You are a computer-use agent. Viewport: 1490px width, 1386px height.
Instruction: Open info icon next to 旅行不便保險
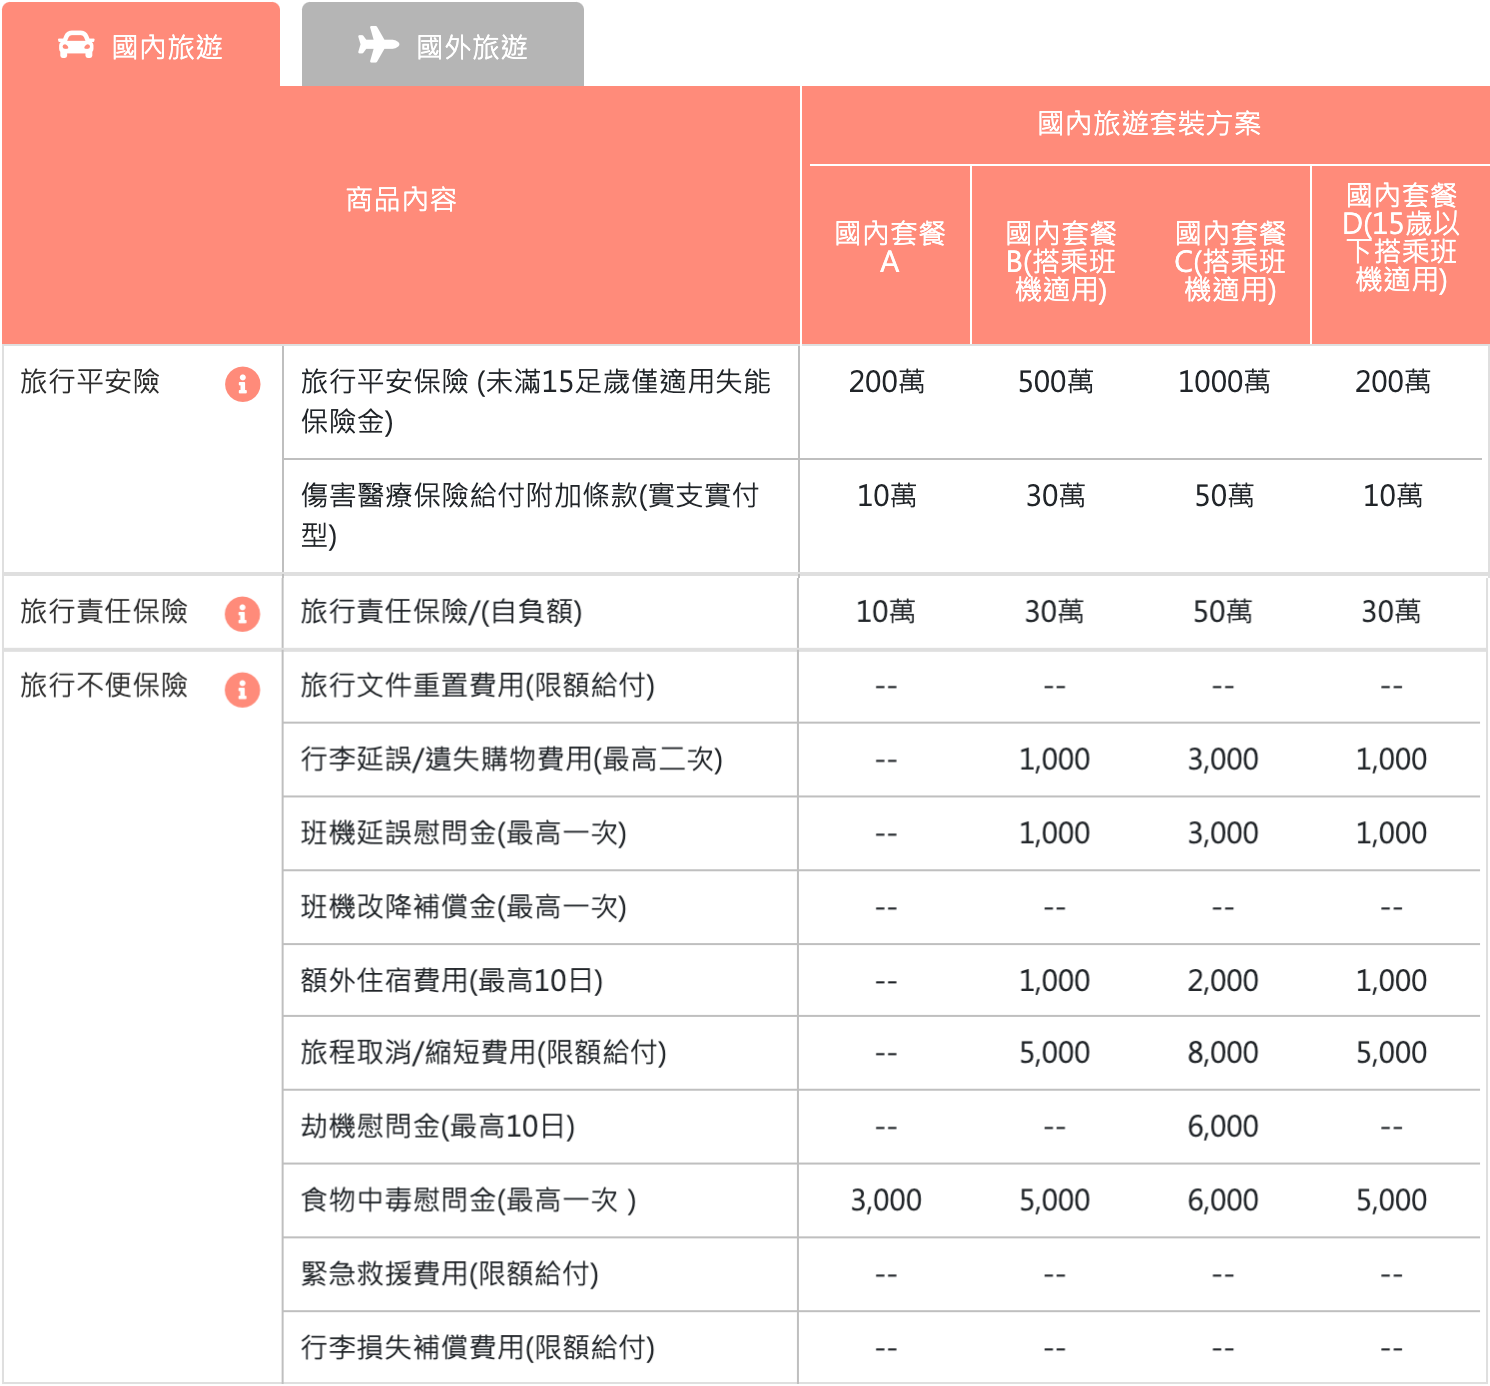pos(242,689)
